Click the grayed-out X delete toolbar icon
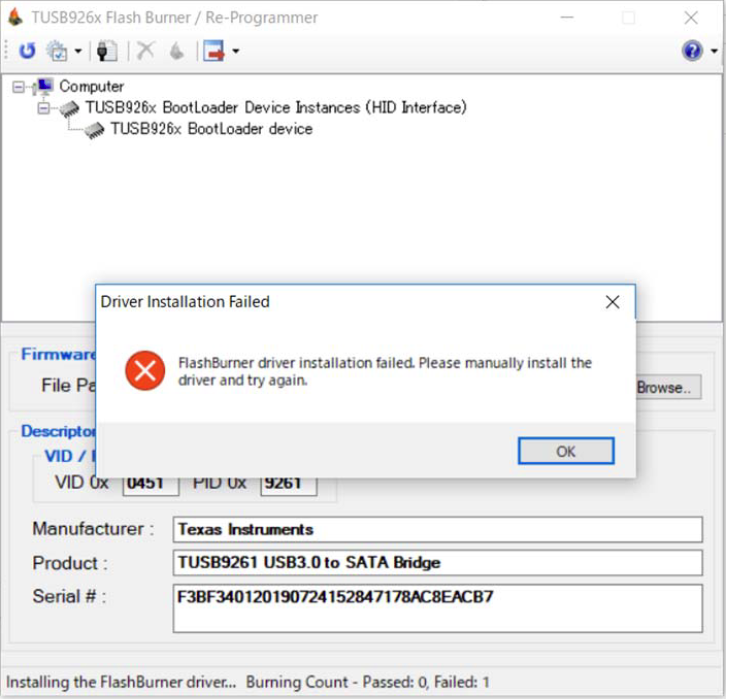 pyautogui.click(x=145, y=50)
